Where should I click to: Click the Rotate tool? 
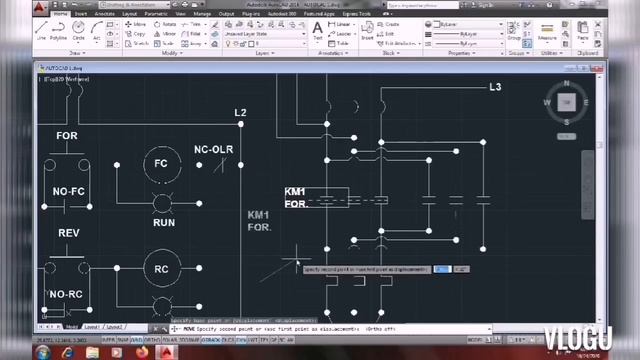(165, 24)
